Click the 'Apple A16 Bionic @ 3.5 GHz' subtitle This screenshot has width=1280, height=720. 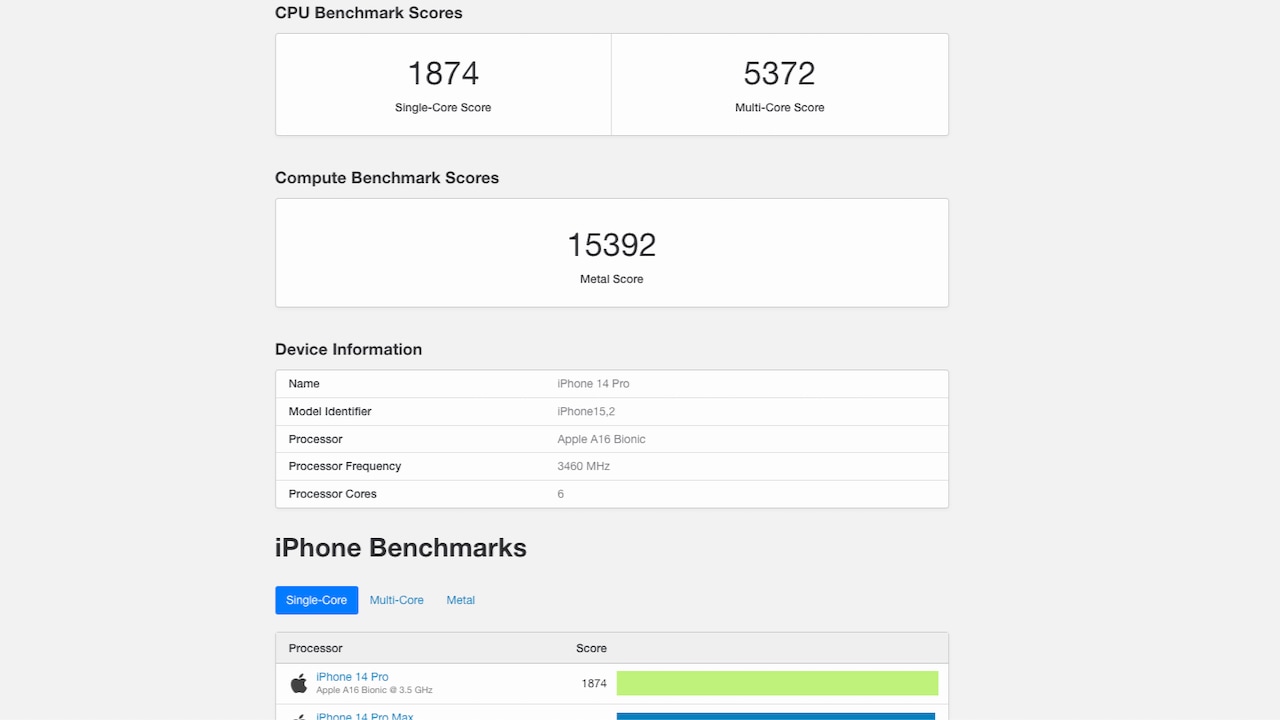[x=374, y=690]
